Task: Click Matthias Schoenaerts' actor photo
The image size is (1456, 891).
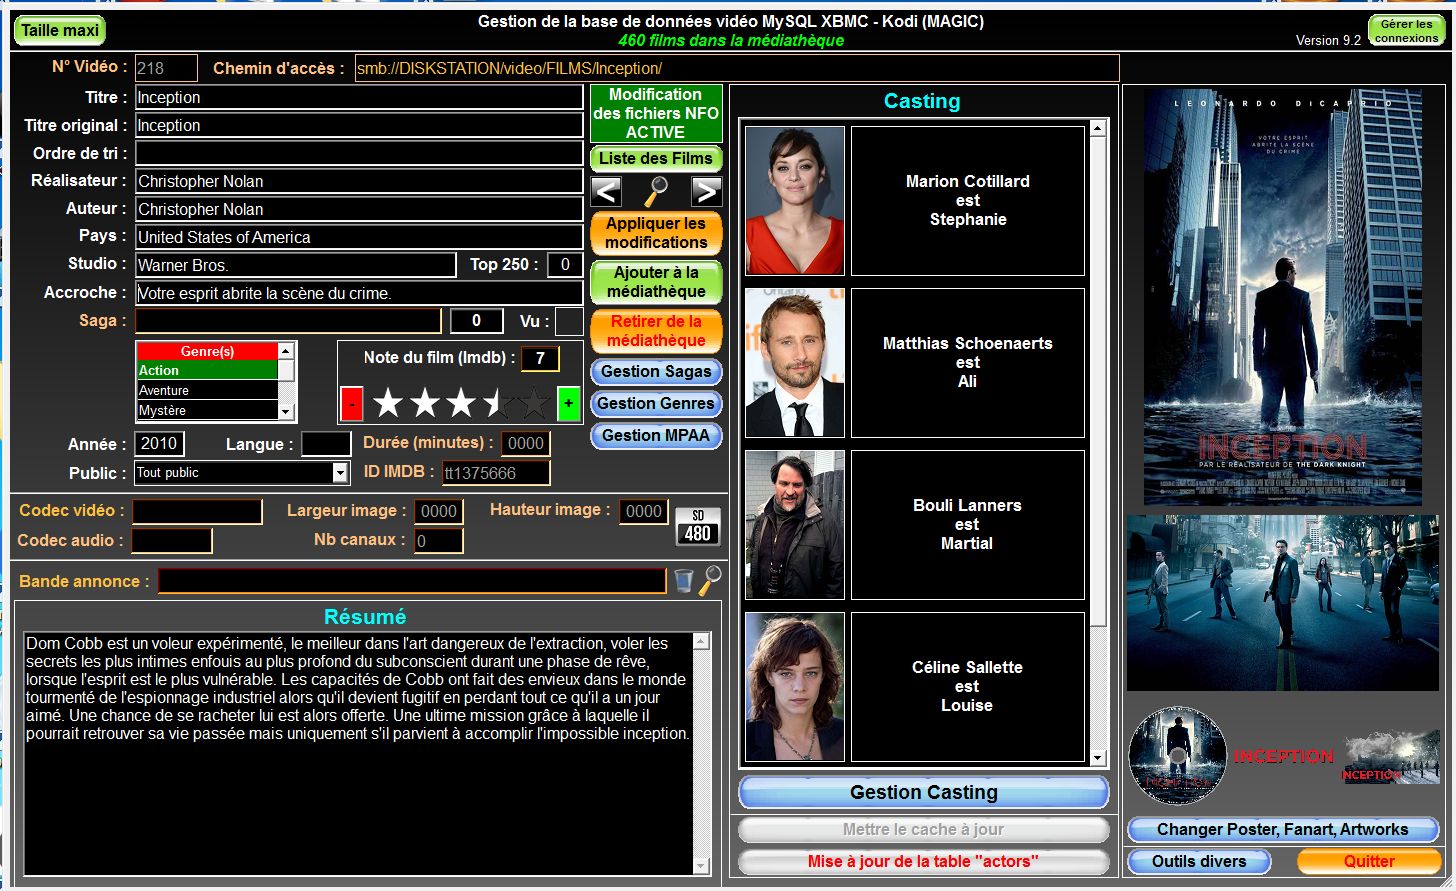Action: (x=795, y=362)
